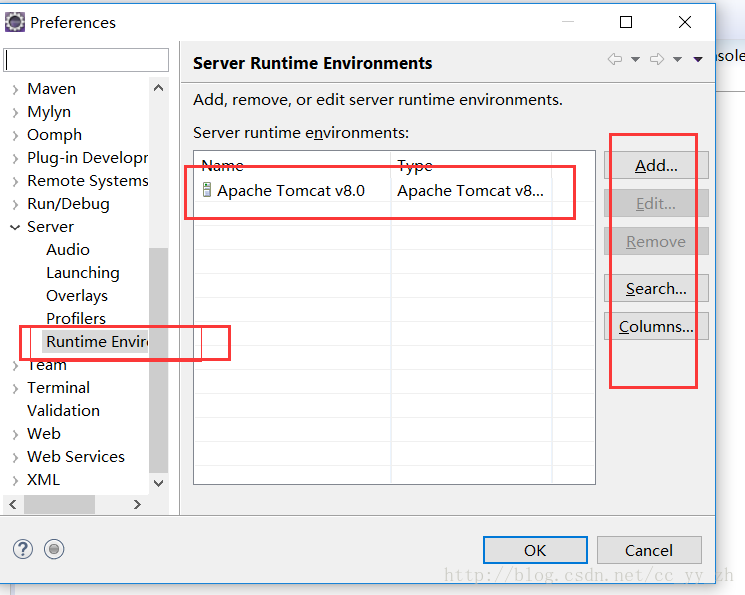
Task: Click tree horizontal scrollbar left arrow
Action: tap(13, 504)
